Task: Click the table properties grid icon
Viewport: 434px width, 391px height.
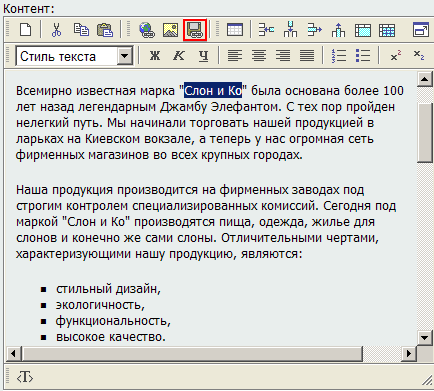Action: tap(387, 30)
